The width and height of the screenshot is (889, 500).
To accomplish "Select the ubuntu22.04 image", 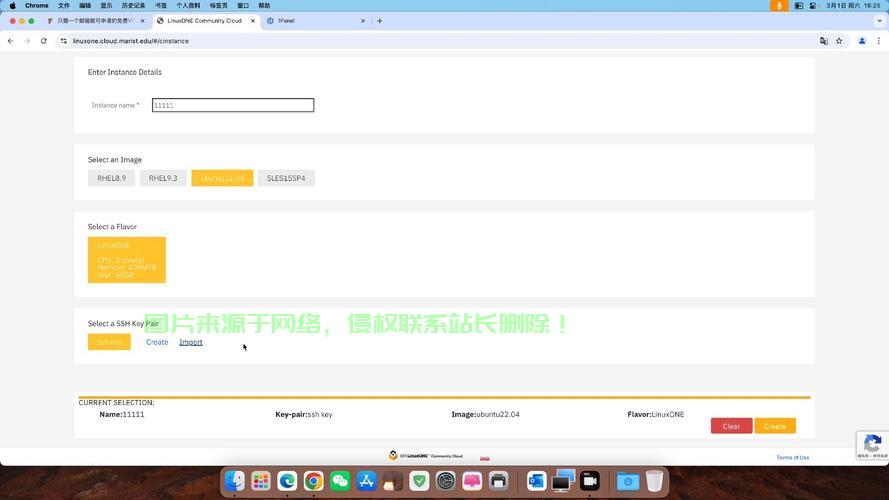I will point(222,178).
